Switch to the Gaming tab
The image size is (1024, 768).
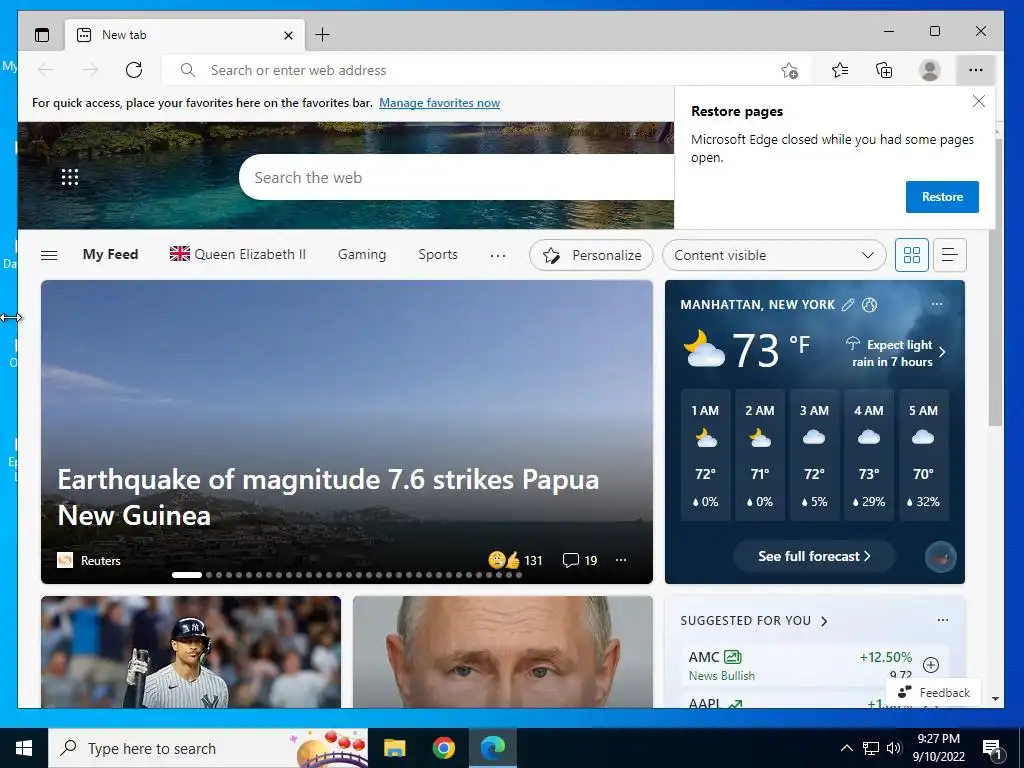click(x=362, y=255)
